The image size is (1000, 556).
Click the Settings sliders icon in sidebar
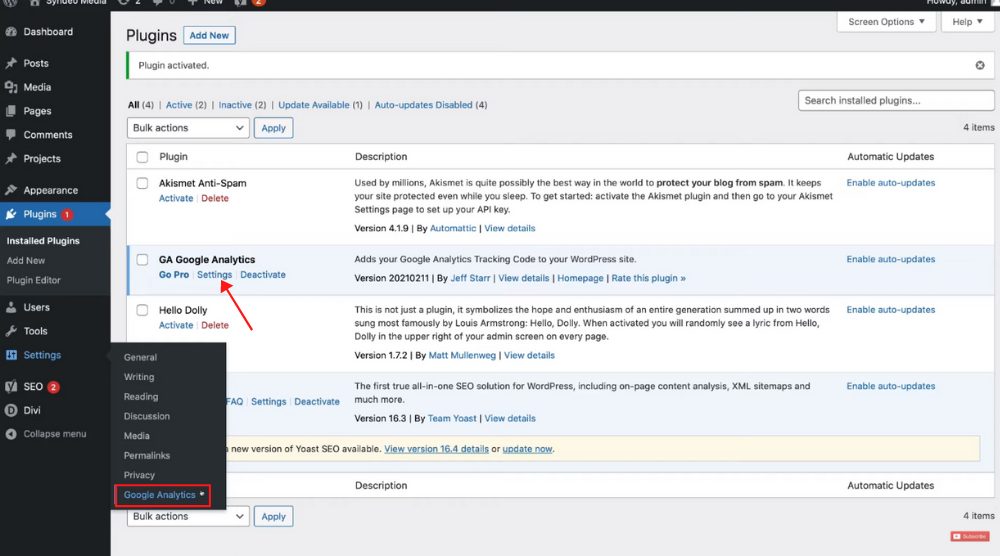click(11, 355)
